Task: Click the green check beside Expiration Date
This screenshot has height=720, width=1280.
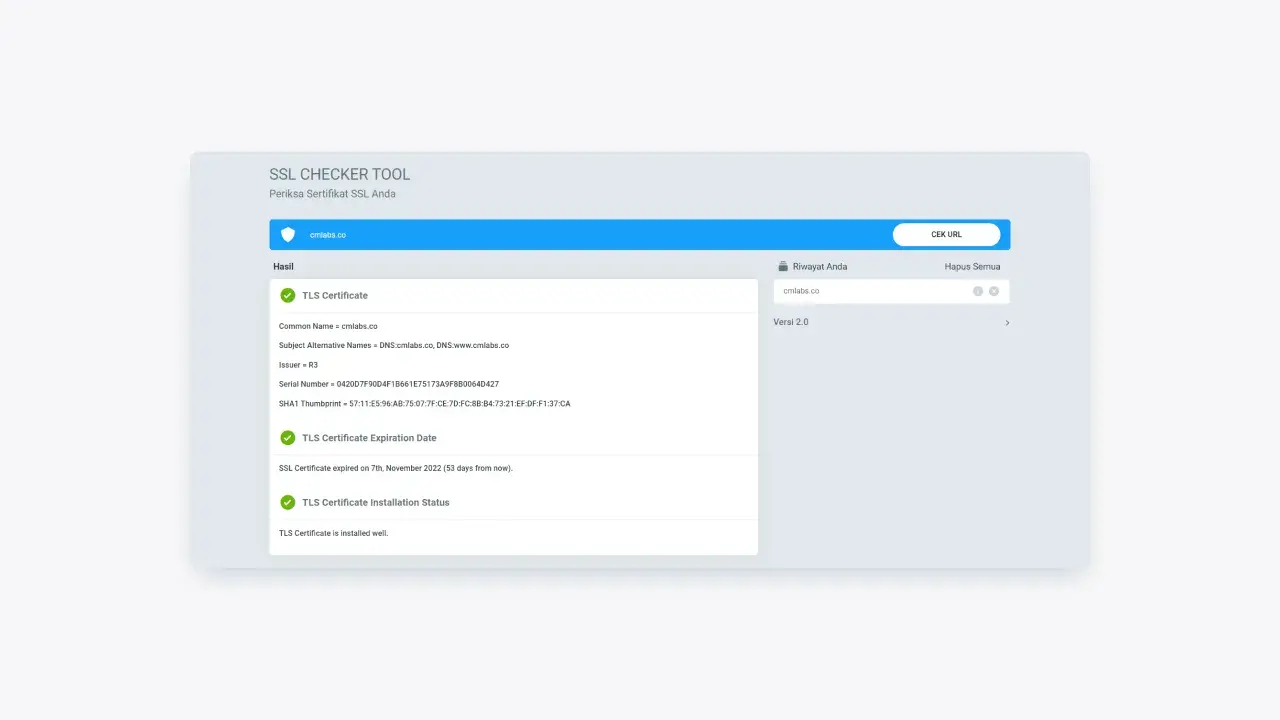Action: click(x=288, y=438)
